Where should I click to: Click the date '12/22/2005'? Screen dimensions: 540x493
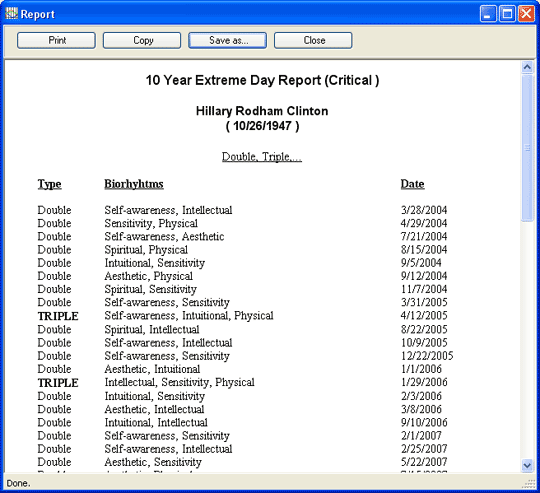pyautogui.click(x=427, y=356)
